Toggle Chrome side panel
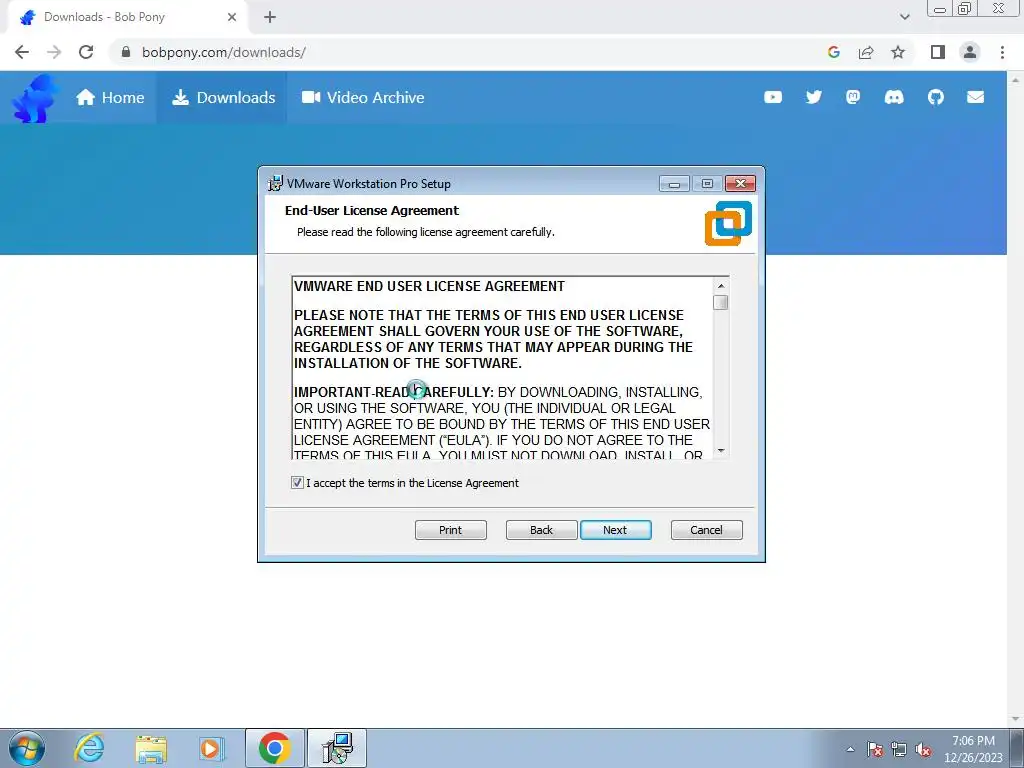Image resolution: width=1024 pixels, height=768 pixels. click(938, 52)
